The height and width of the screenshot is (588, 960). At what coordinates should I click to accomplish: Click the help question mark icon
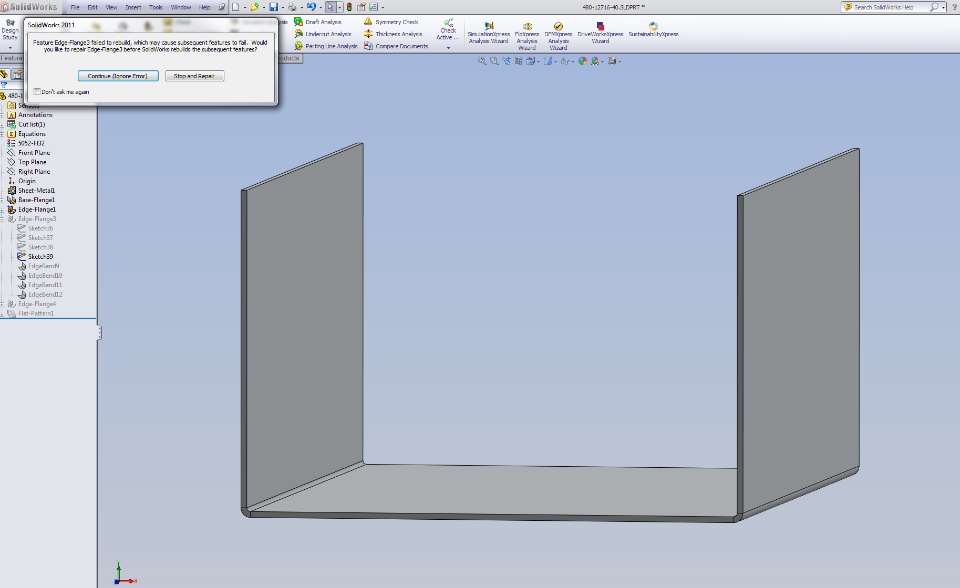[954, 7]
